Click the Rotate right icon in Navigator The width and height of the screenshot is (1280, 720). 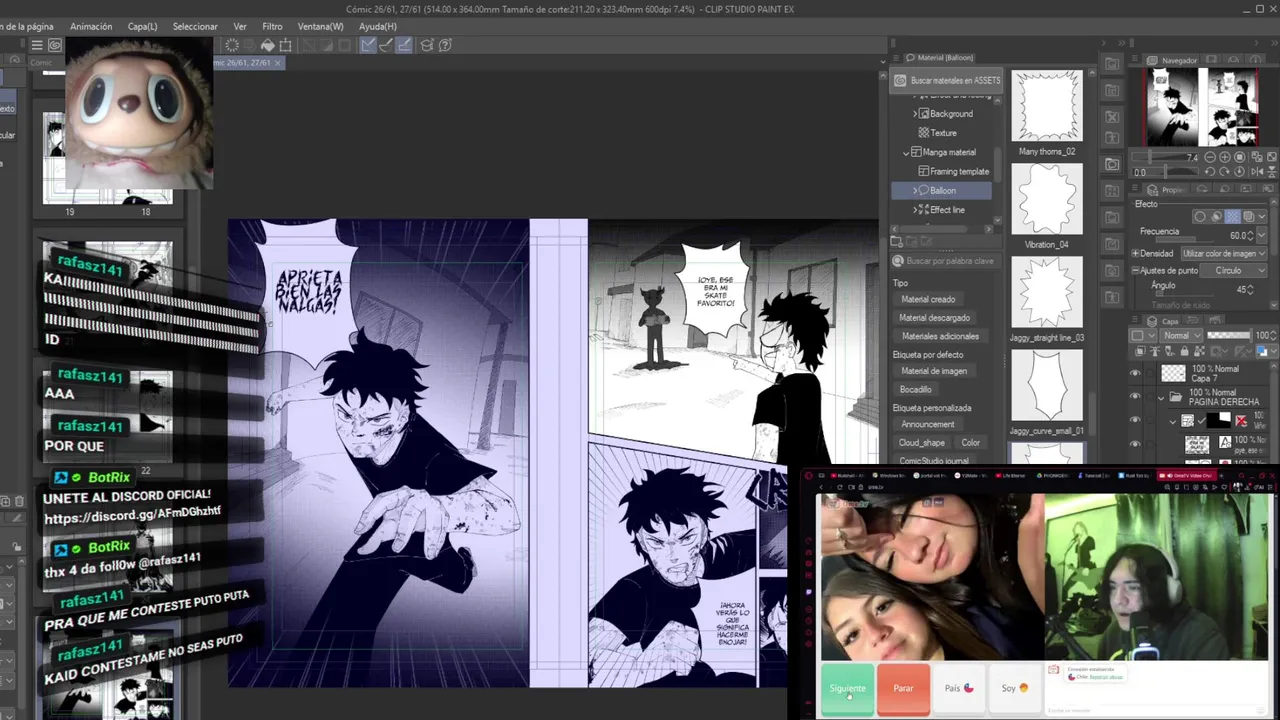tap(1224, 172)
